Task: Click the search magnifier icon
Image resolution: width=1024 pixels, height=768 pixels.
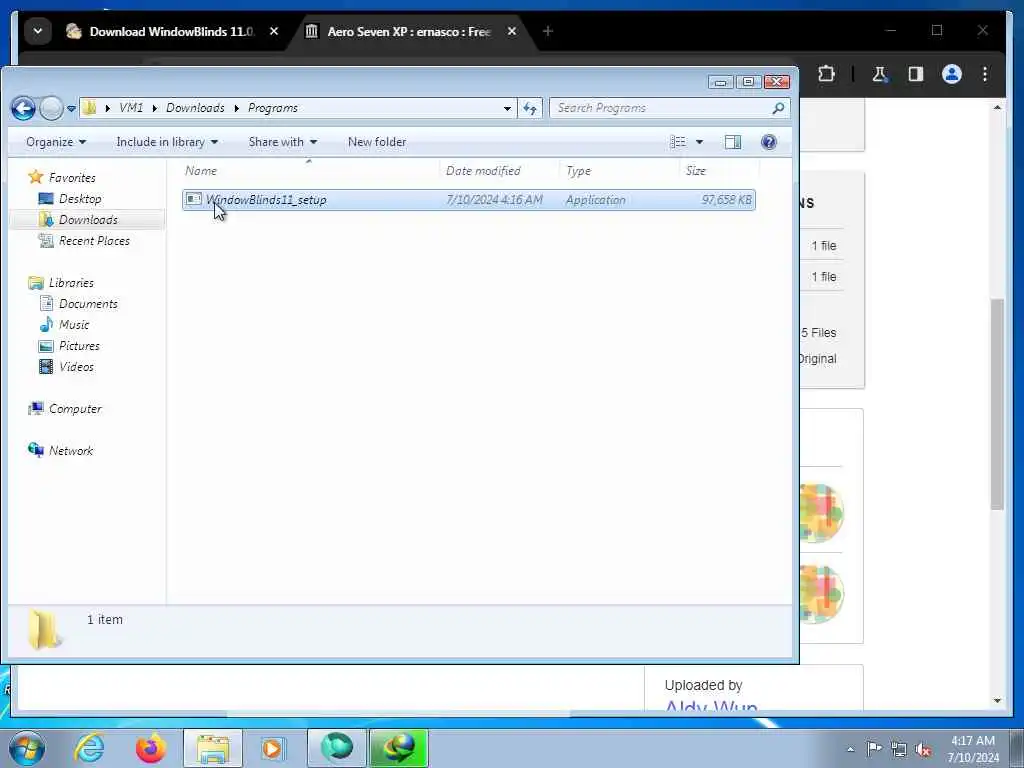Action: [x=778, y=108]
